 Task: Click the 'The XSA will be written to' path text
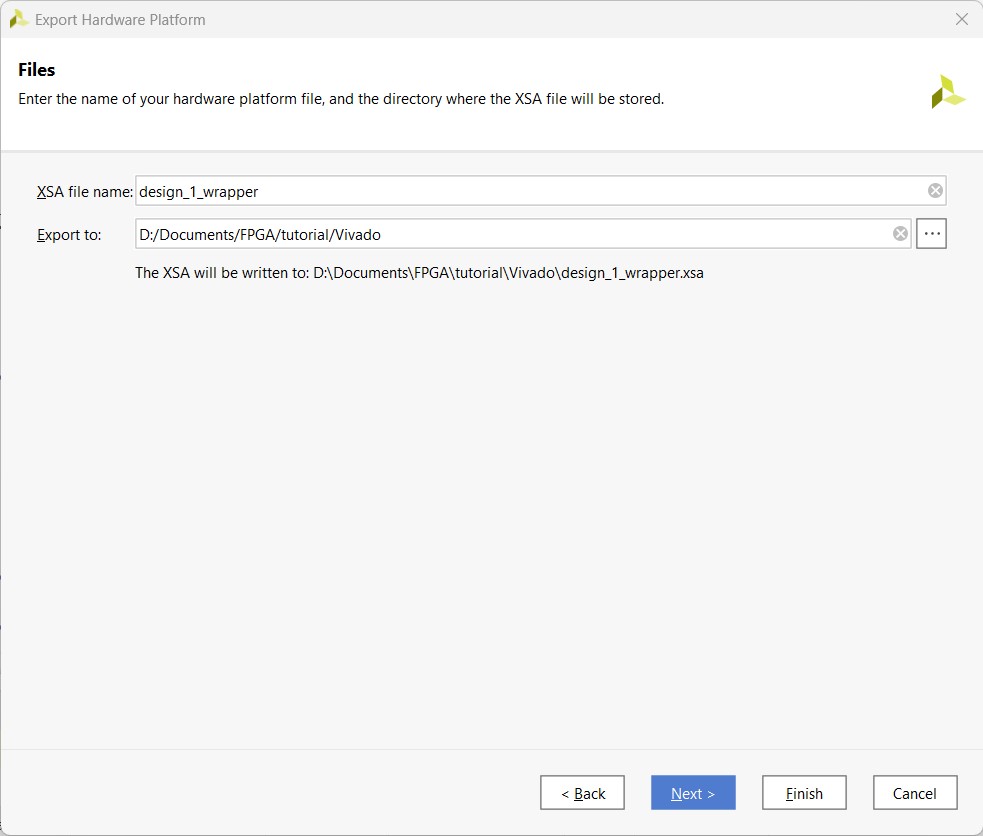(x=419, y=273)
